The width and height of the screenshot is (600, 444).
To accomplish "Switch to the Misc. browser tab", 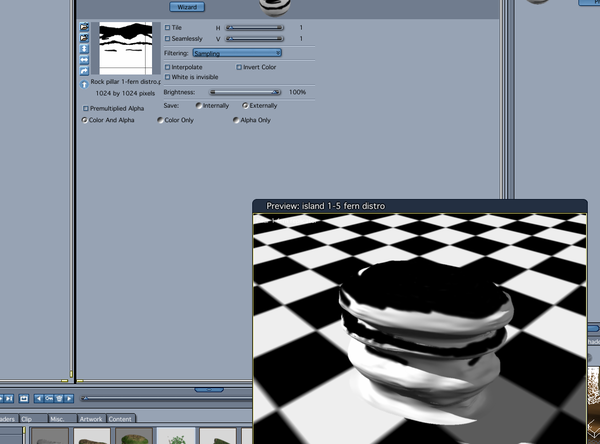I will pos(62,419).
